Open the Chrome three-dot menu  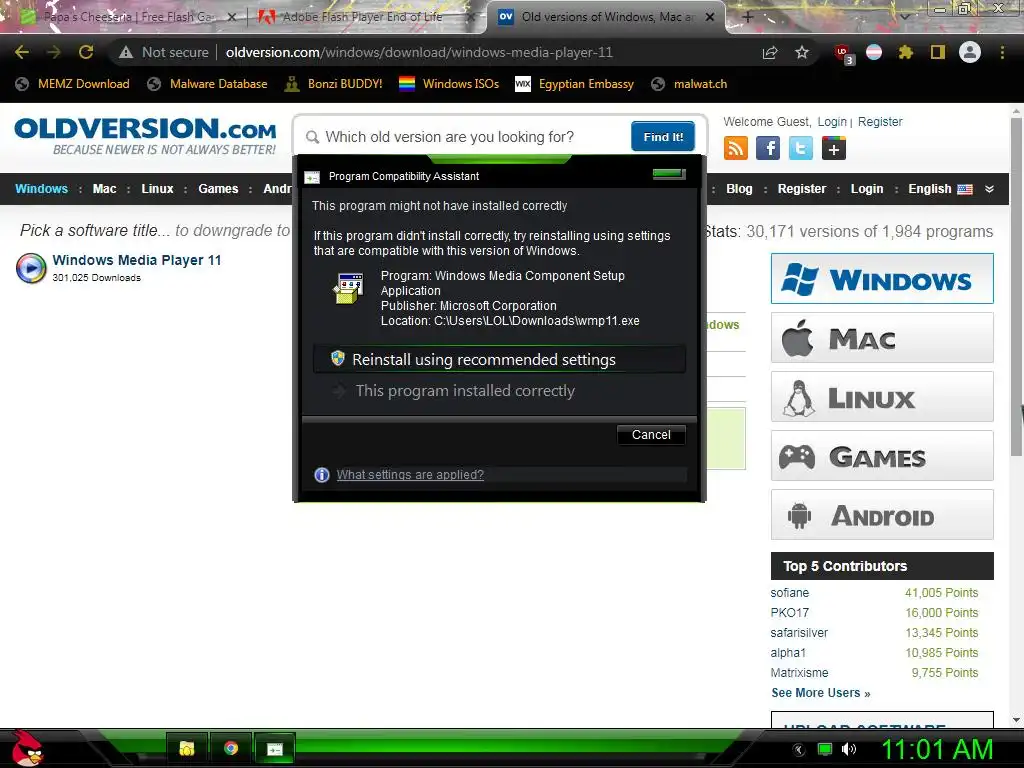point(1002,52)
